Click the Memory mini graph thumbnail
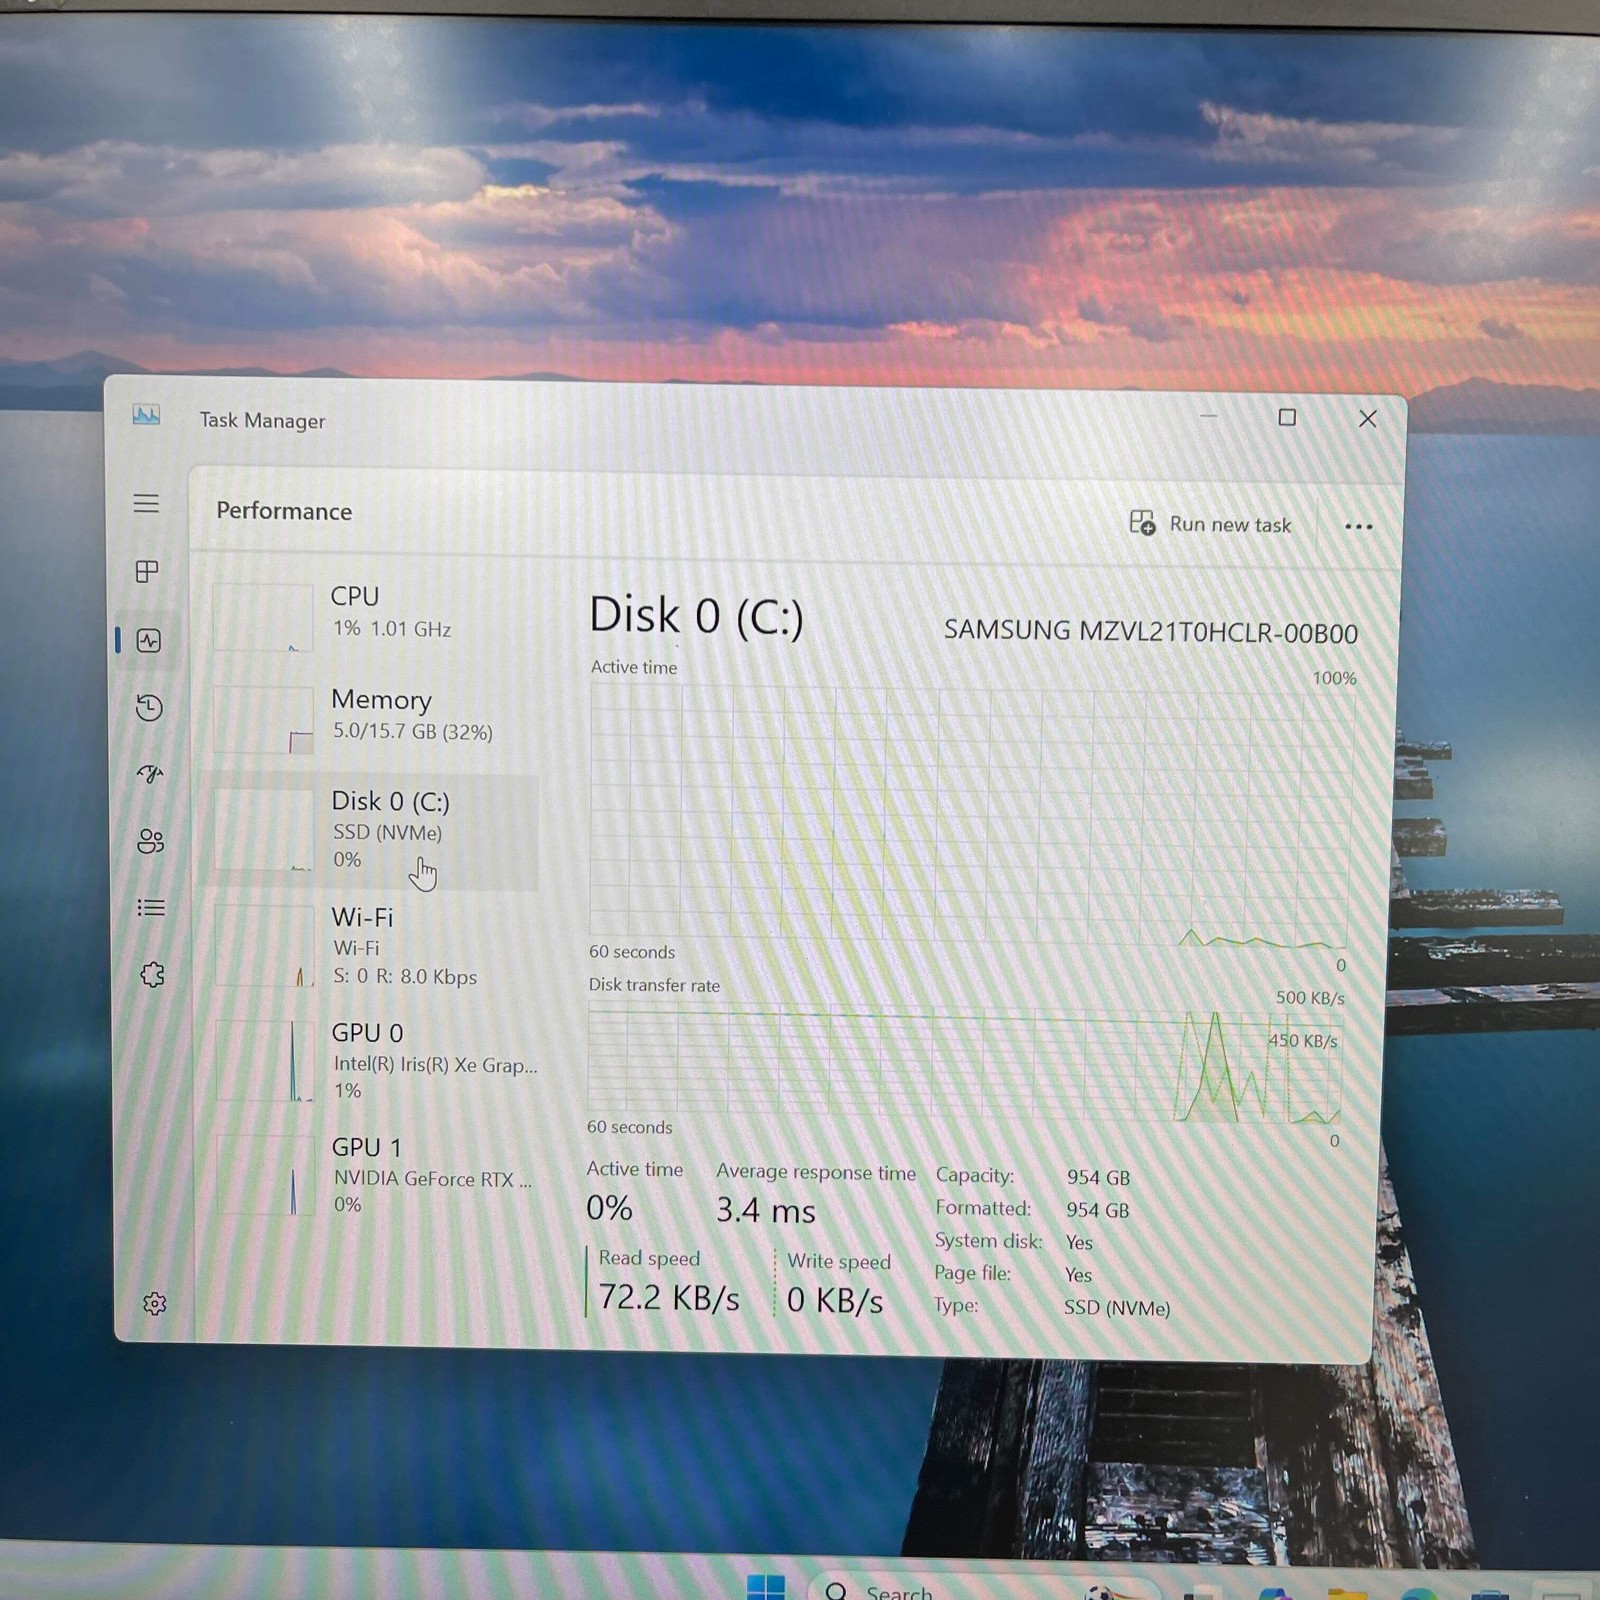This screenshot has width=1600, height=1600. 264,719
